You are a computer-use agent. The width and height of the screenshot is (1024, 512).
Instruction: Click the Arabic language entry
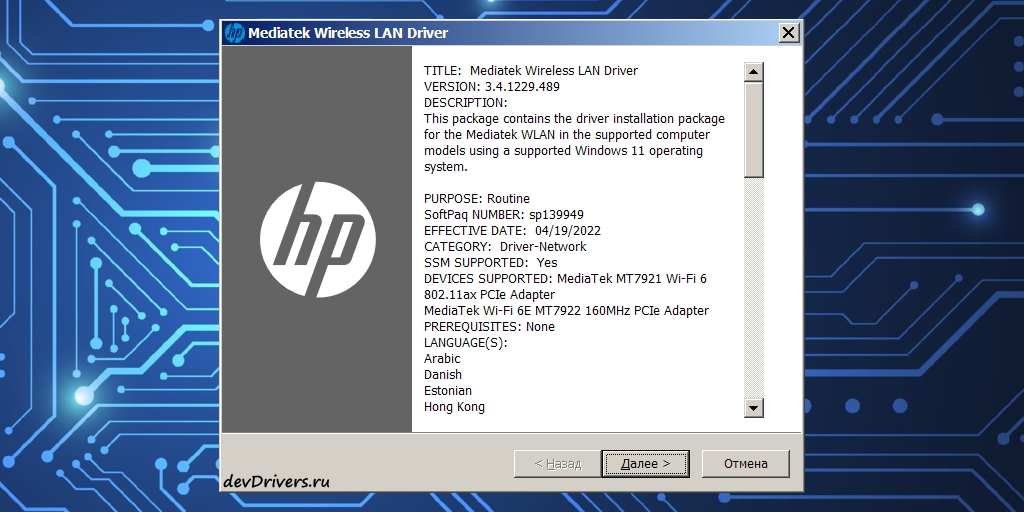point(442,359)
